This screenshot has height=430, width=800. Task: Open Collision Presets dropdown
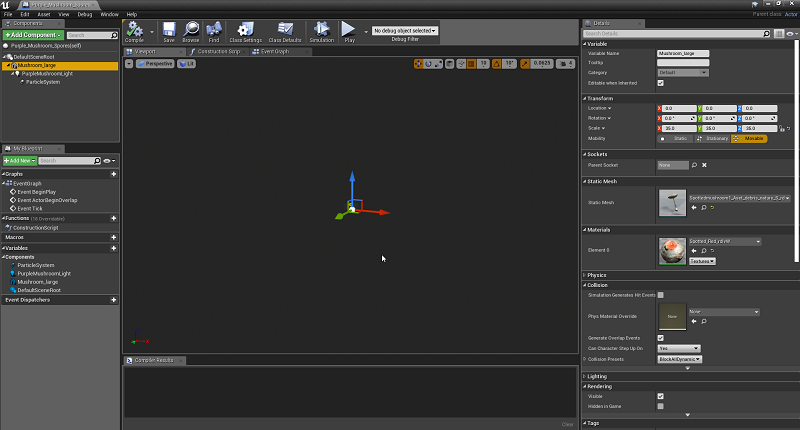680,359
